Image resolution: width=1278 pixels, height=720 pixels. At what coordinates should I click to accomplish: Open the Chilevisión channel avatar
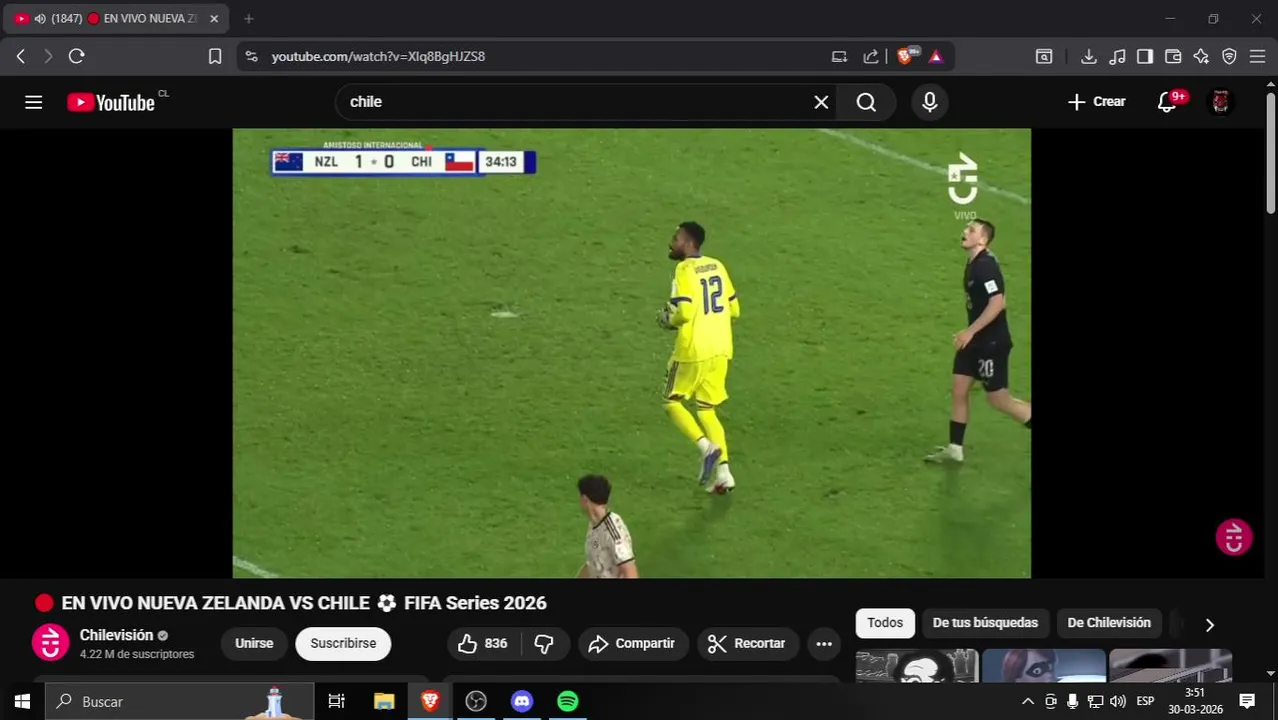(50, 642)
